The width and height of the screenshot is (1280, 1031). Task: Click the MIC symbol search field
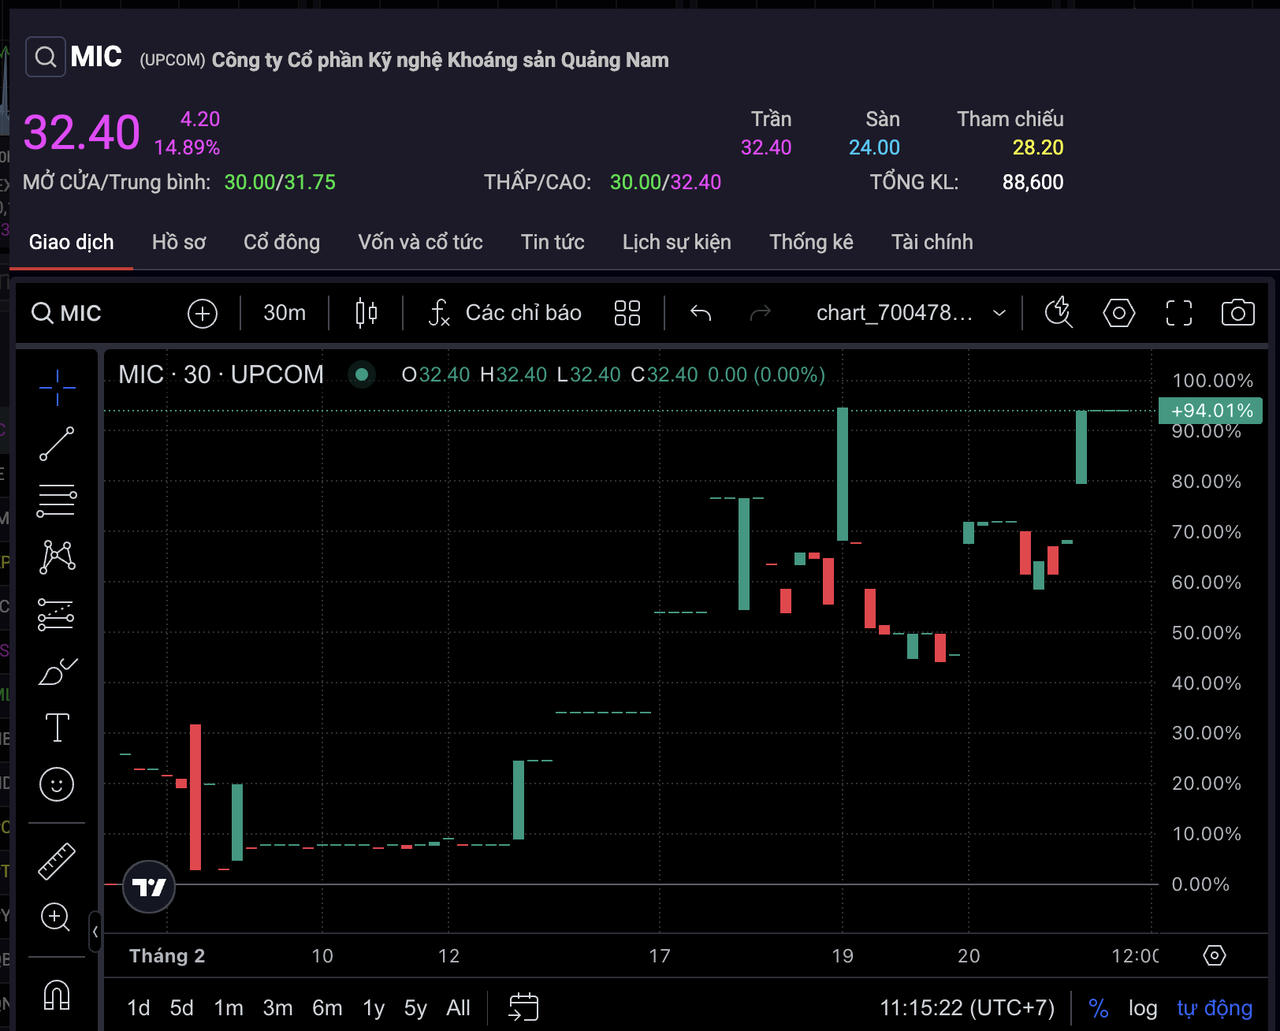point(68,313)
